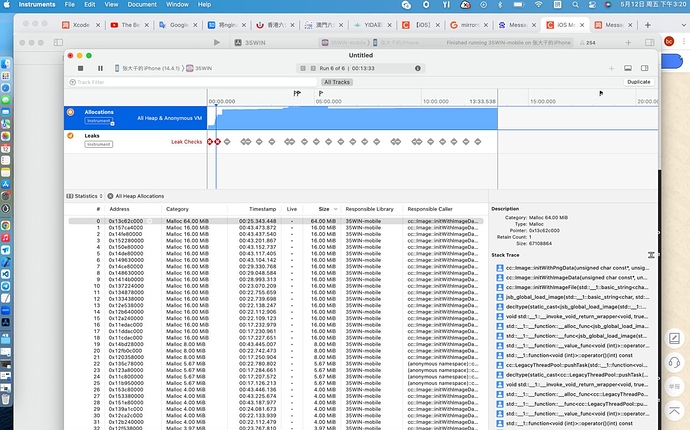
Task: Select row with timestamp 00:29.330.768
Action: 275,266
